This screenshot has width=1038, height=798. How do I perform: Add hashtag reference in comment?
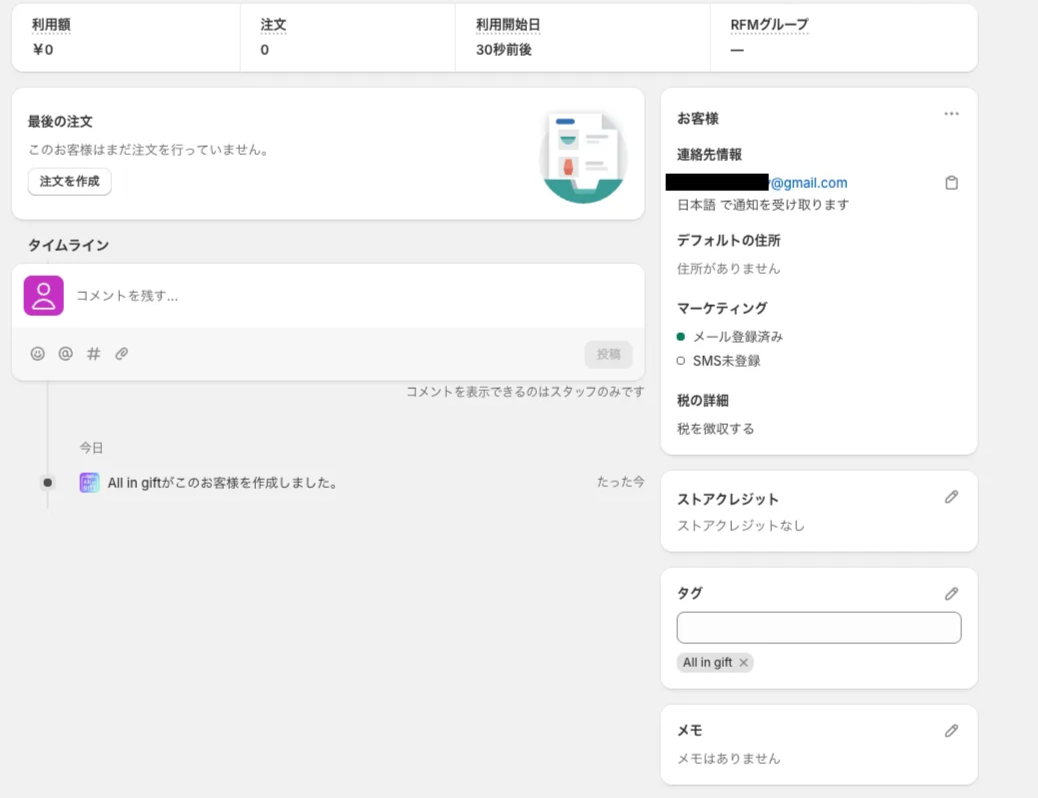pyautogui.click(x=93, y=354)
